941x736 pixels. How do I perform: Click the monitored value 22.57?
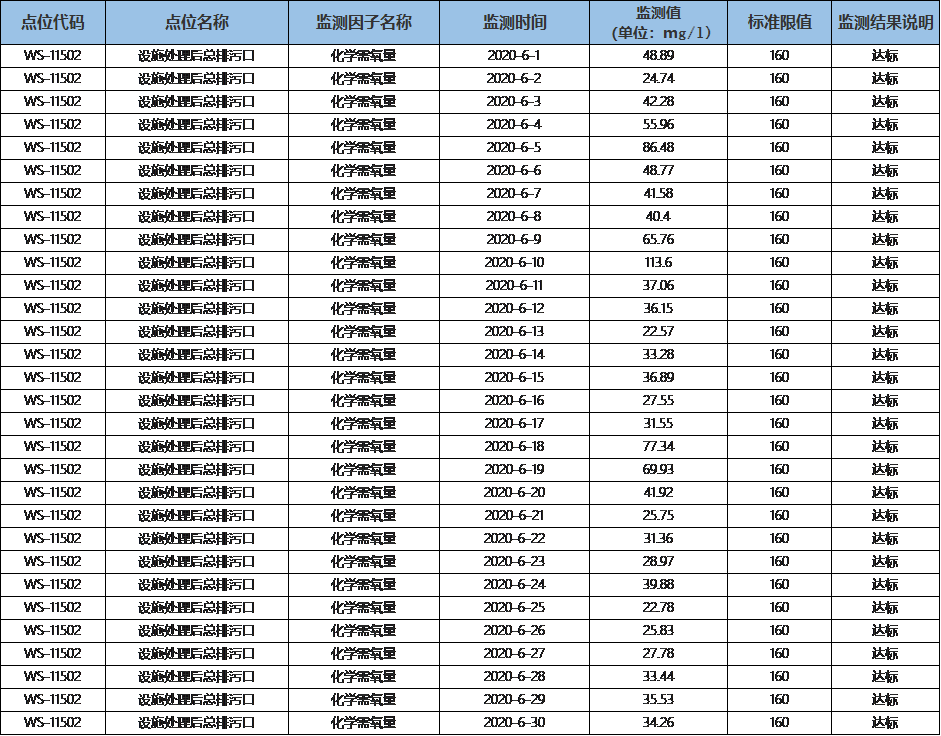658,331
